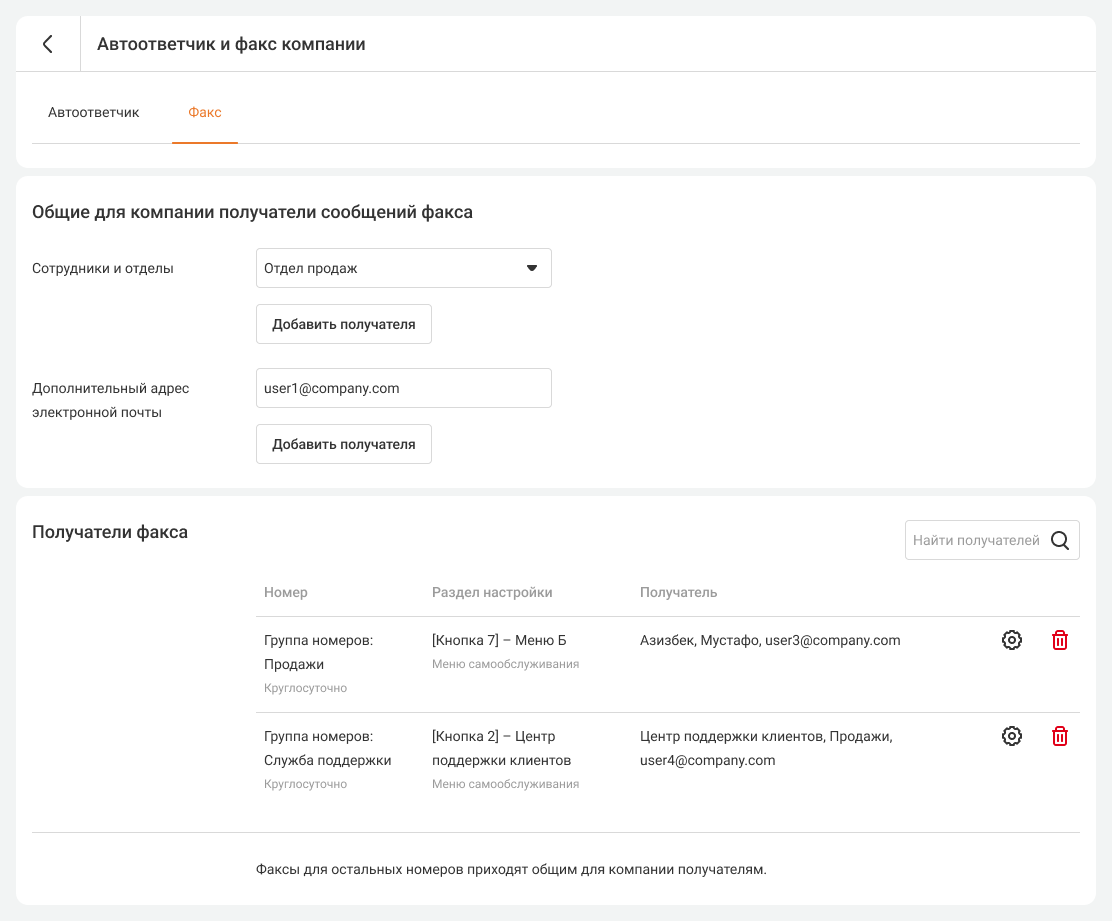The image size is (1112, 921).
Task: Focus the email field containing user1@company.com
Action: [403, 388]
